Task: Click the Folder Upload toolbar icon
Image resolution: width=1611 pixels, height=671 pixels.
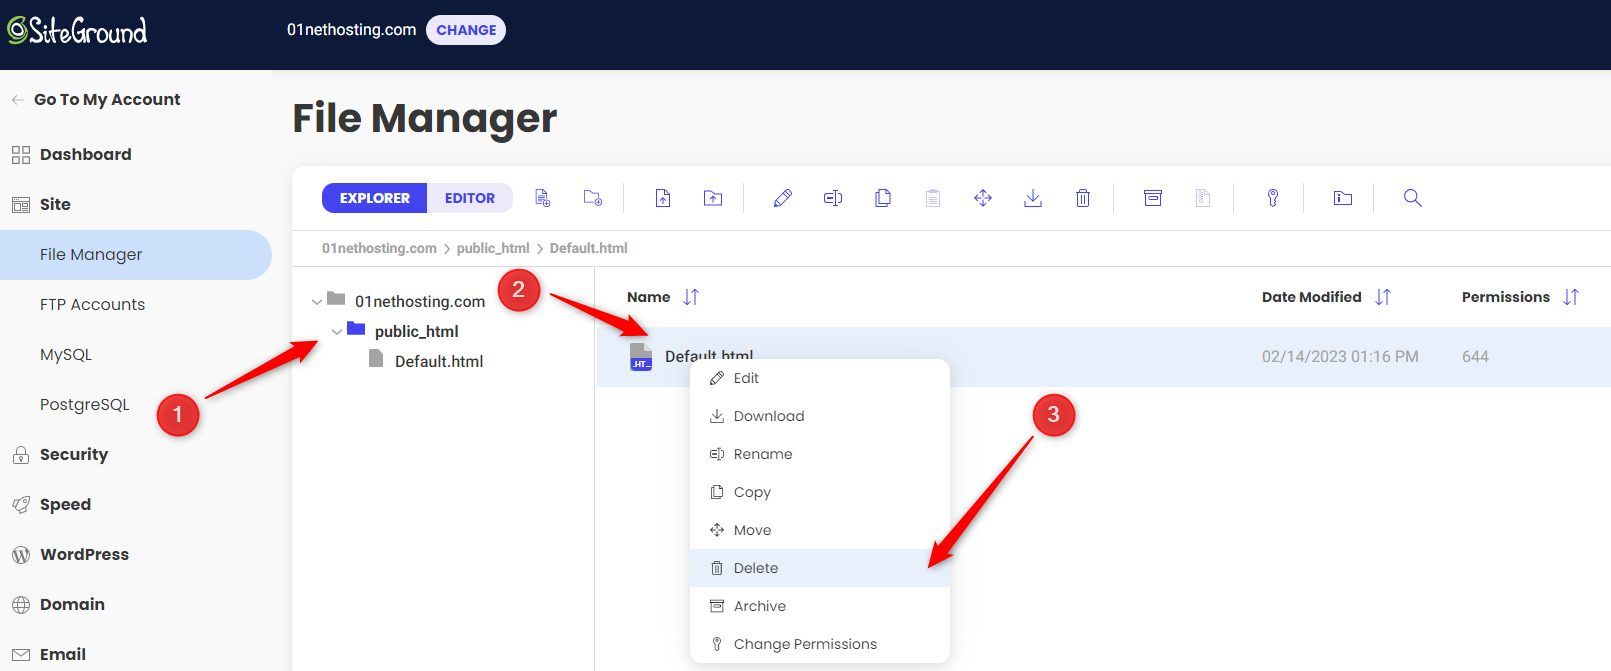Action: coord(713,198)
